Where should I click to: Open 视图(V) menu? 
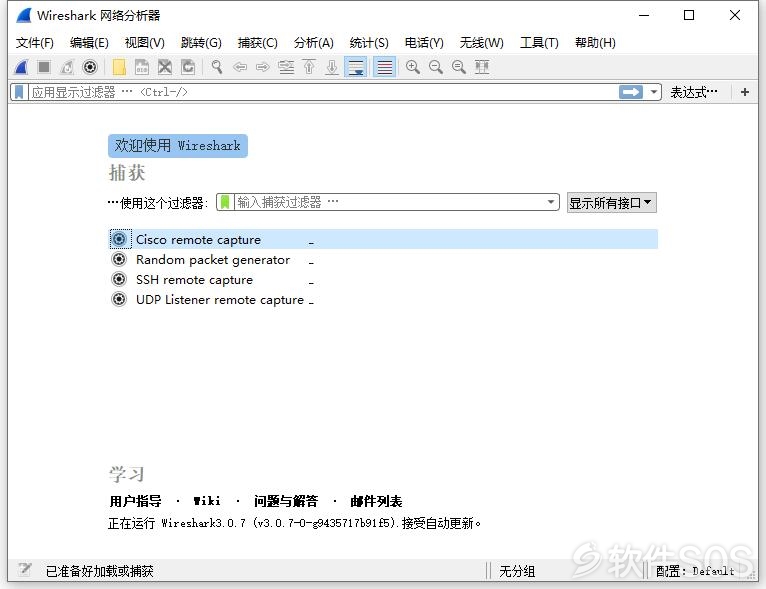pyautogui.click(x=145, y=43)
